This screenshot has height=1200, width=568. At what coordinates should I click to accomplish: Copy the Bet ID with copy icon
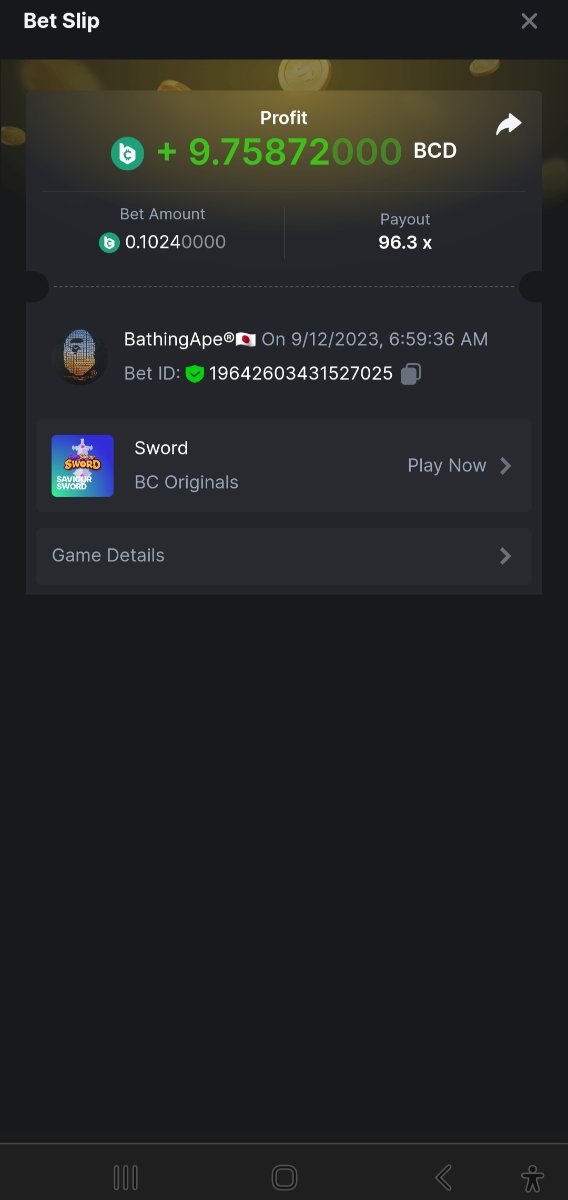pyautogui.click(x=411, y=374)
